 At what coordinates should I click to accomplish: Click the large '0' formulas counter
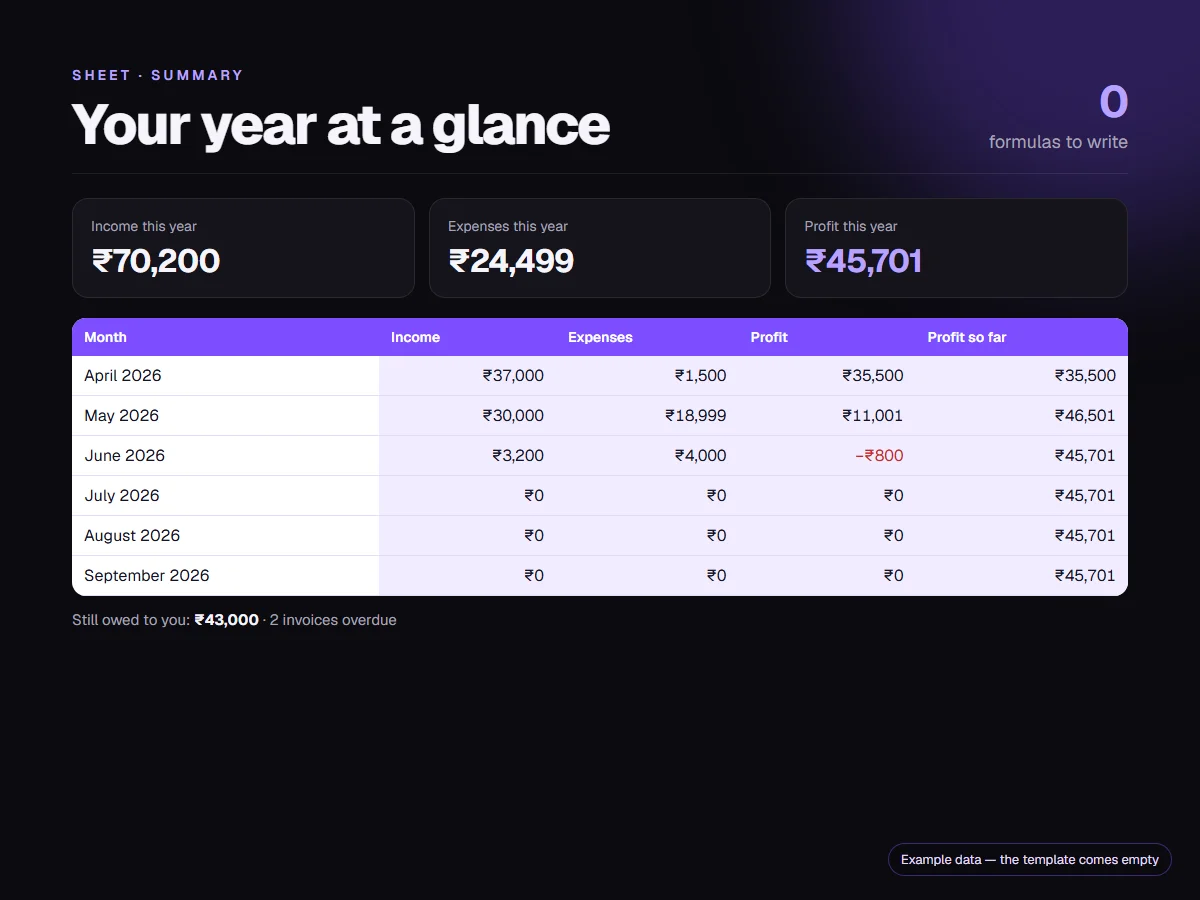click(1114, 102)
